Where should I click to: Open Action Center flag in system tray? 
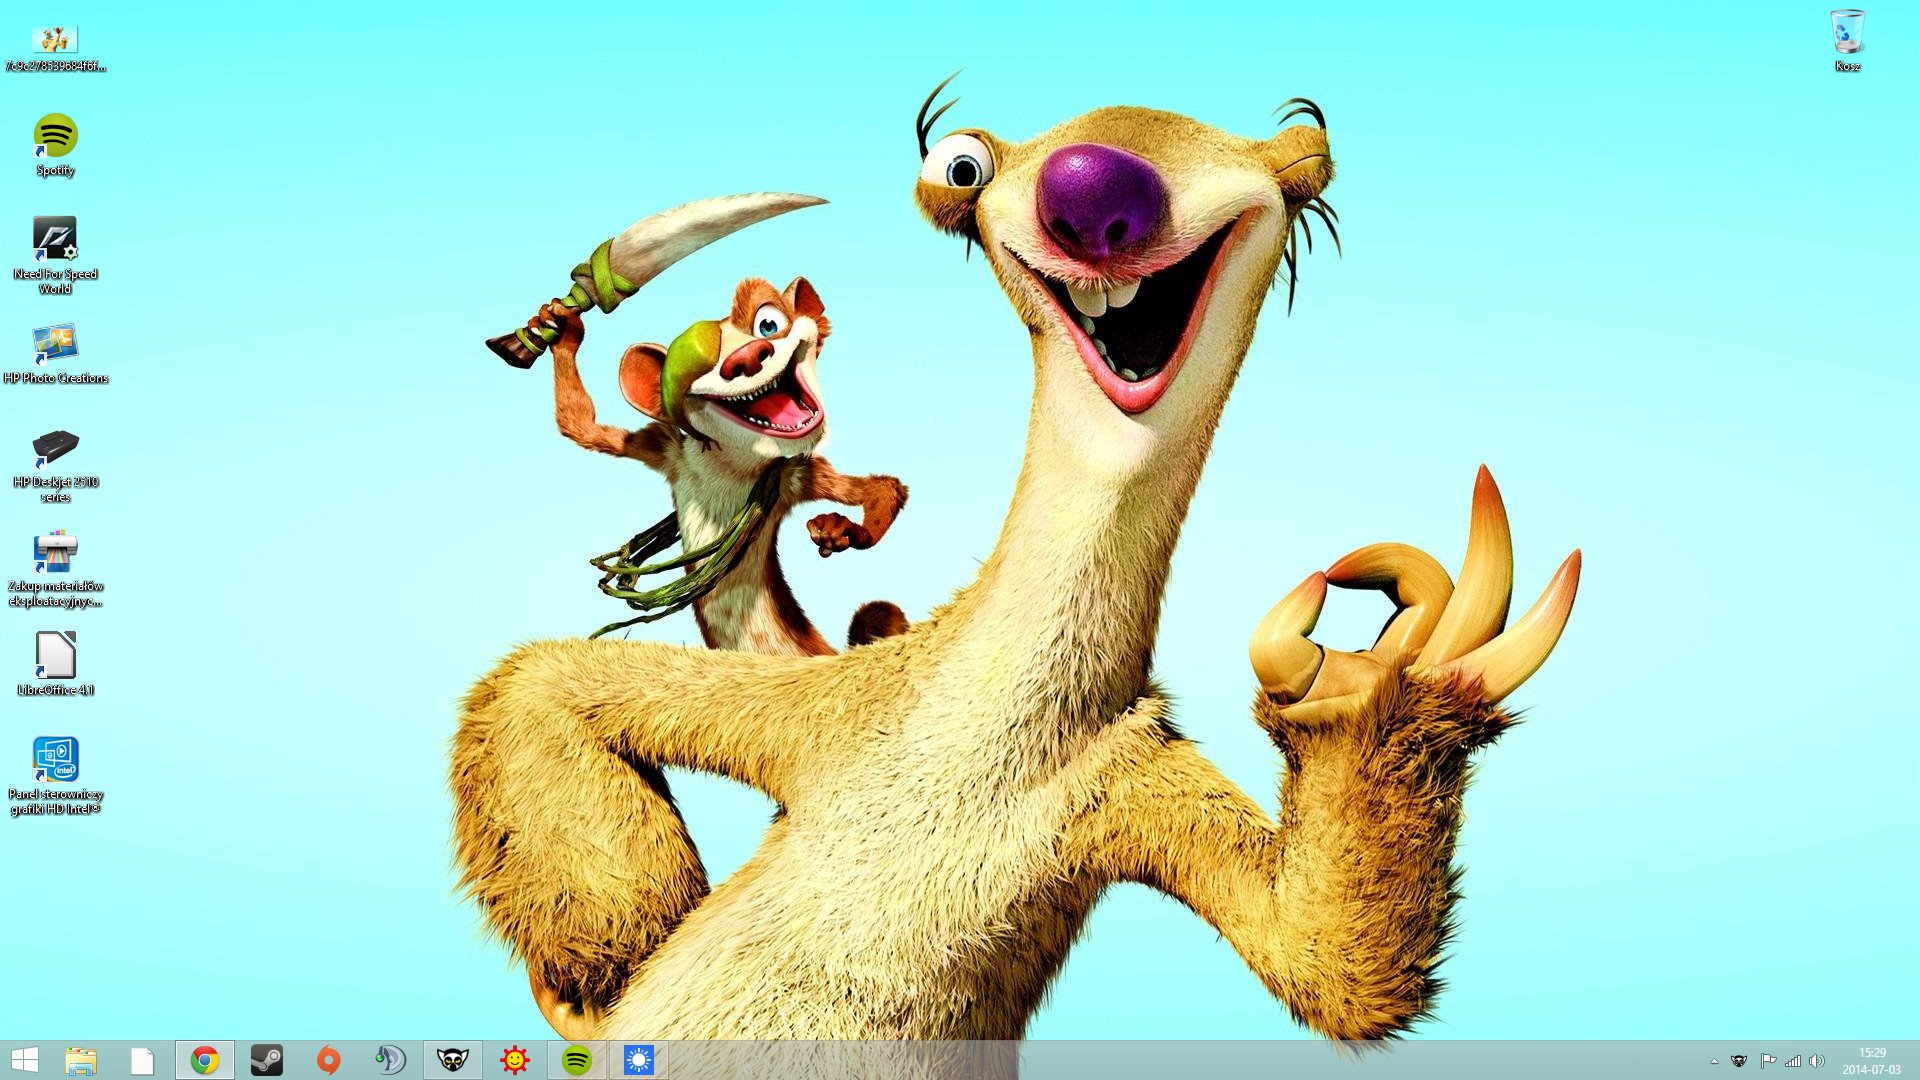[1767, 1061]
